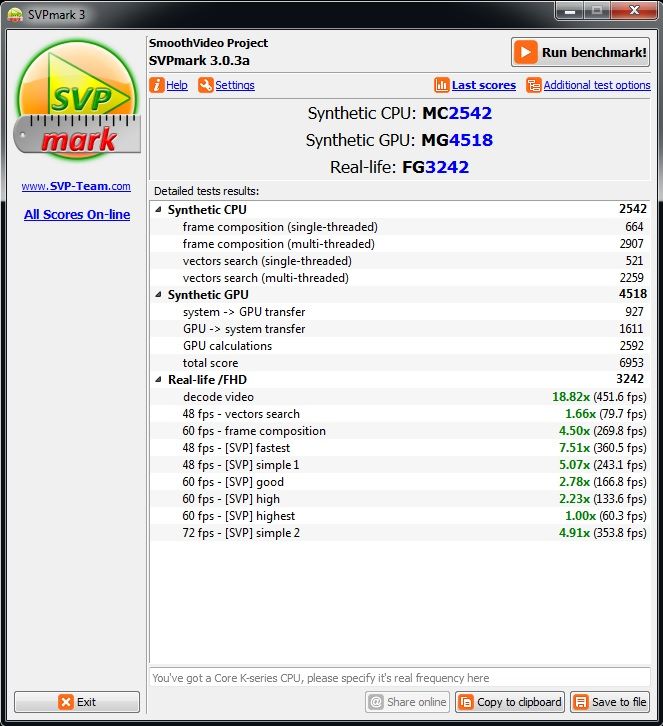Select the GPU calculations row

pyautogui.click(x=400, y=346)
